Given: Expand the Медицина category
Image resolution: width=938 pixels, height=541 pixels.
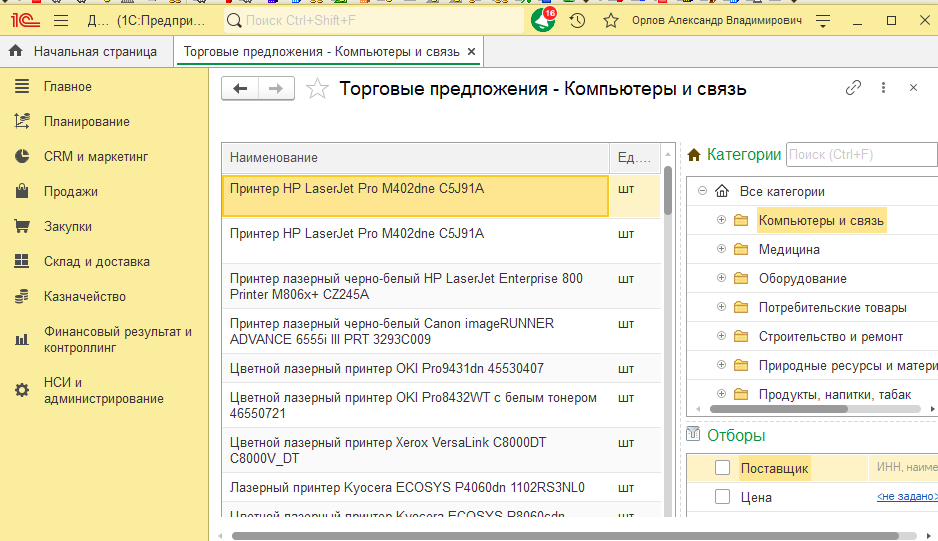Looking at the screenshot, I should click(721, 248).
